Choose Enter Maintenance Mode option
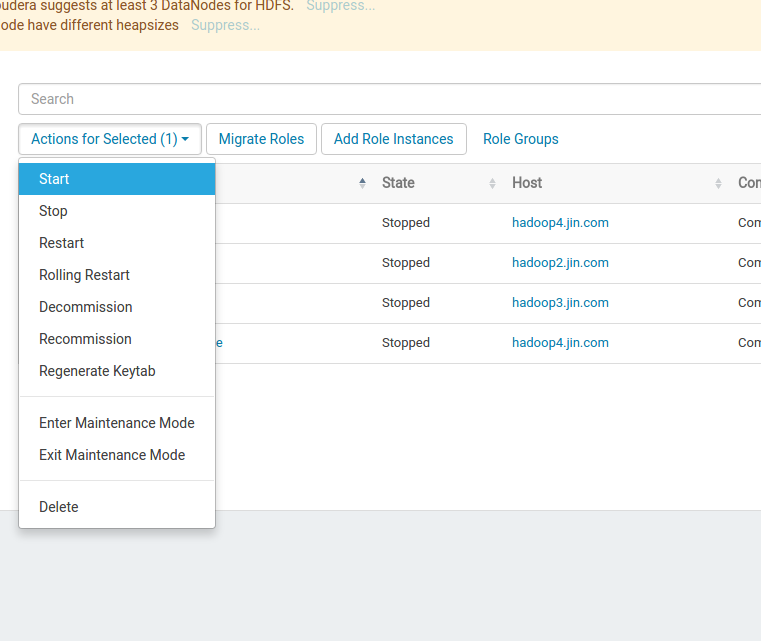The image size is (761, 641). 117,423
